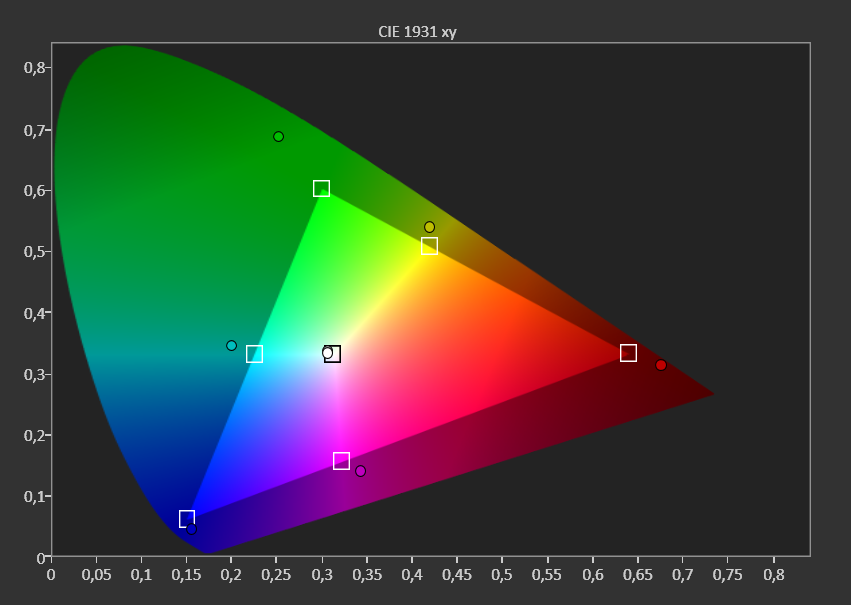Image resolution: width=851 pixels, height=605 pixels.
Task: Click the blue target square marker
Action: click(187, 519)
